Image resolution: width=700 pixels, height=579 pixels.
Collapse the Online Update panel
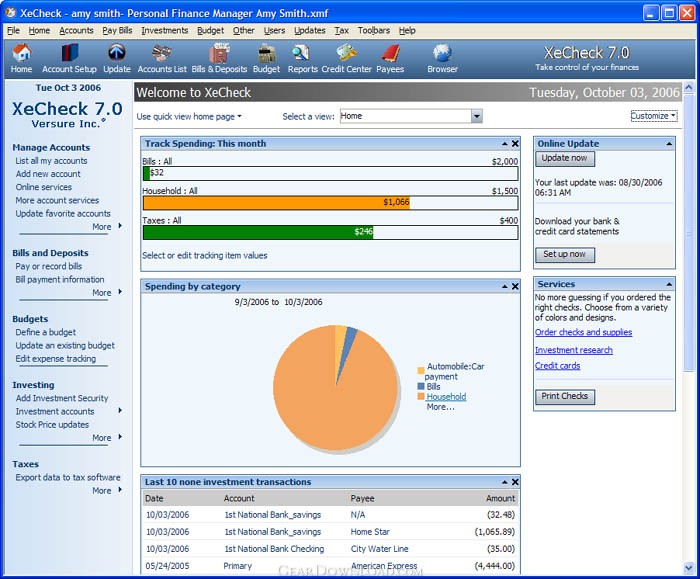coord(669,144)
